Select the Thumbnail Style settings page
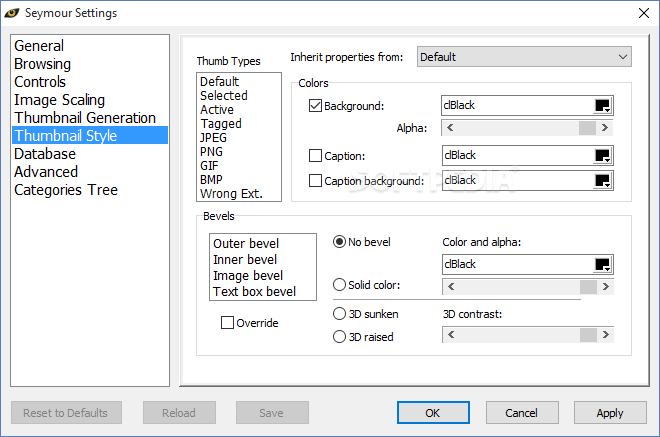 click(x=90, y=135)
